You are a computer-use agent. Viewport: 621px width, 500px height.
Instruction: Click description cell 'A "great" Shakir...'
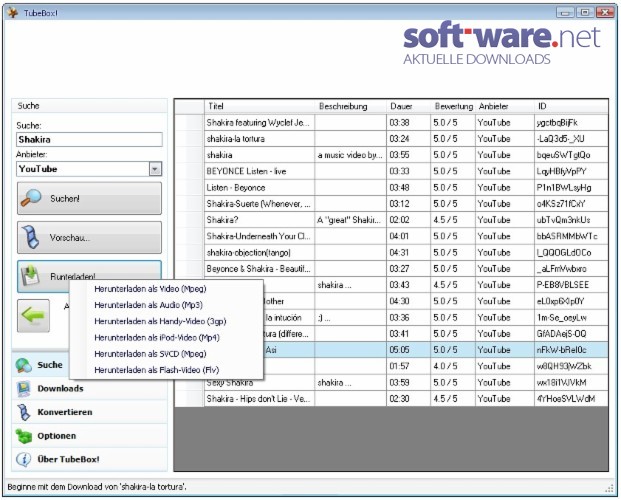click(x=349, y=220)
